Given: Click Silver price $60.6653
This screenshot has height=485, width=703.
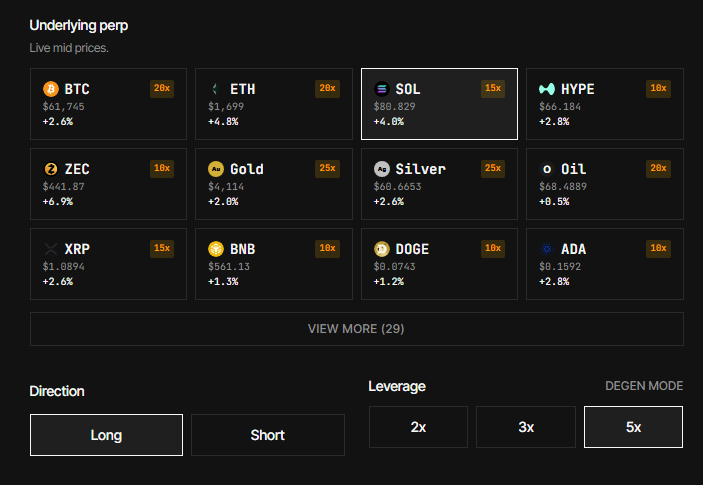Looking at the screenshot, I should (x=398, y=187).
